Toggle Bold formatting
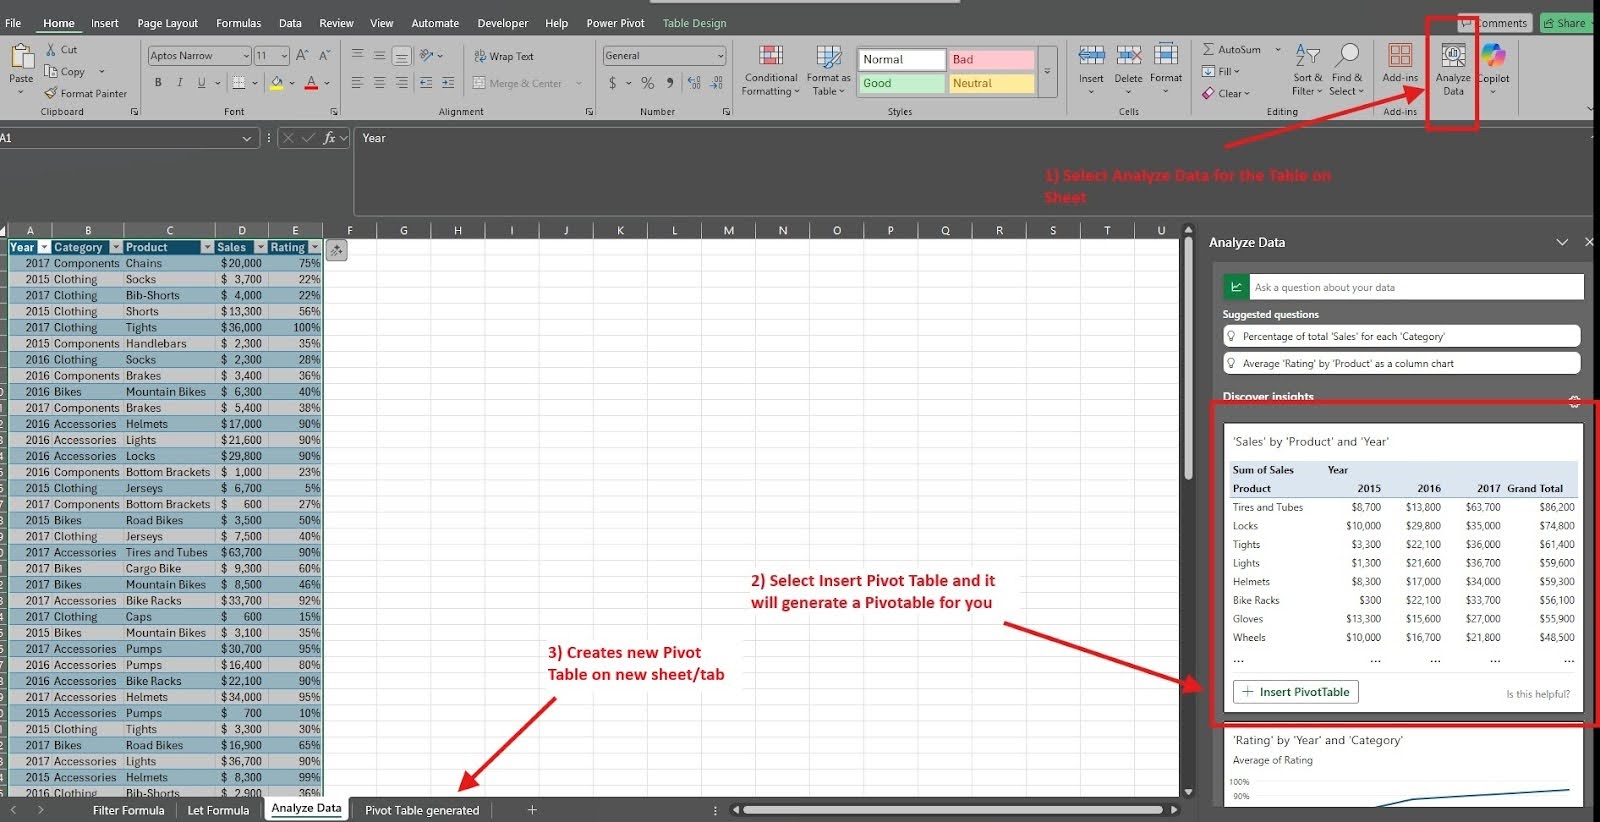This screenshot has width=1600, height=822. point(158,83)
